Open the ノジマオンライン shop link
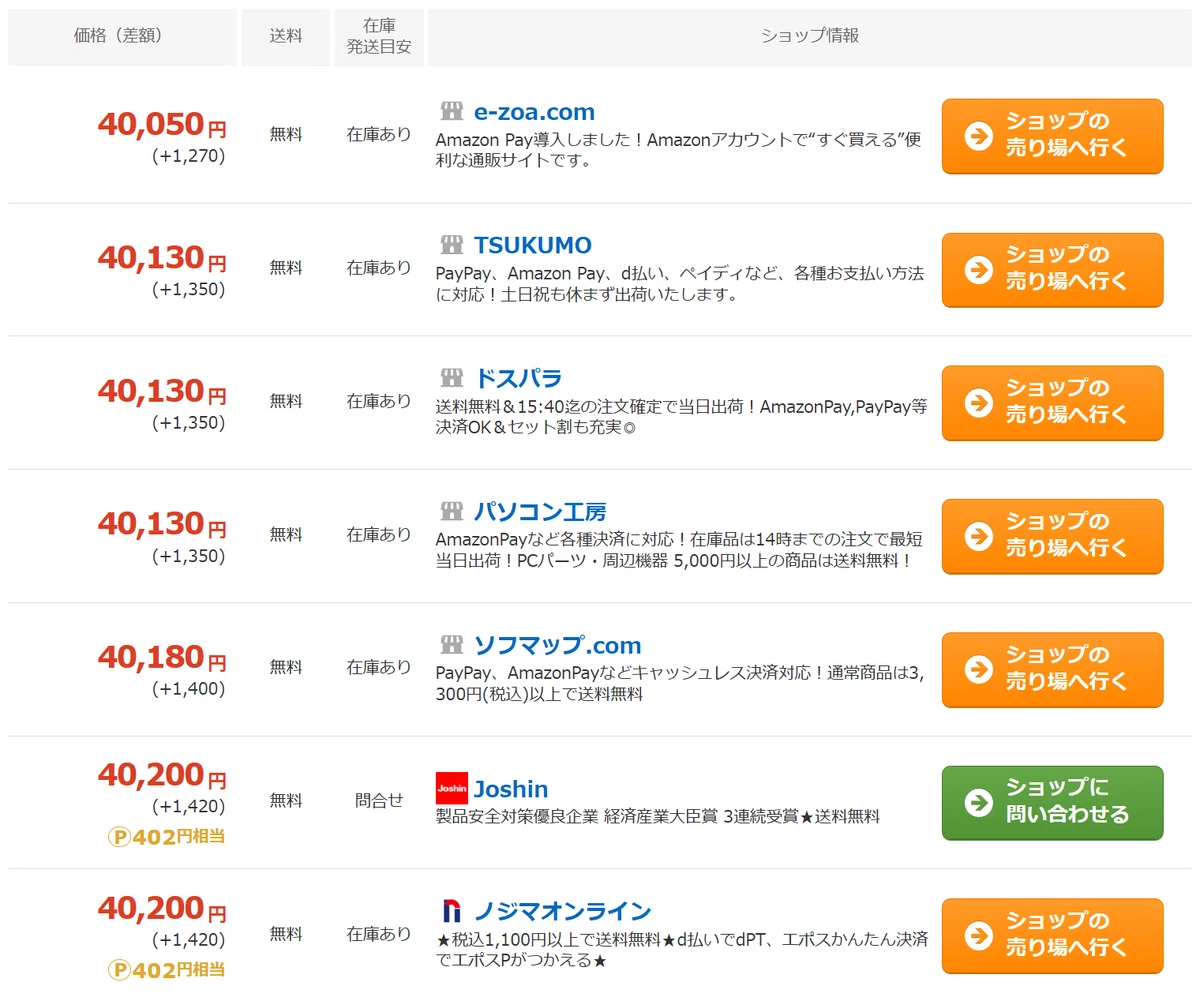Image resolution: width=1200 pixels, height=997 pixels. (x=562, y=911)
